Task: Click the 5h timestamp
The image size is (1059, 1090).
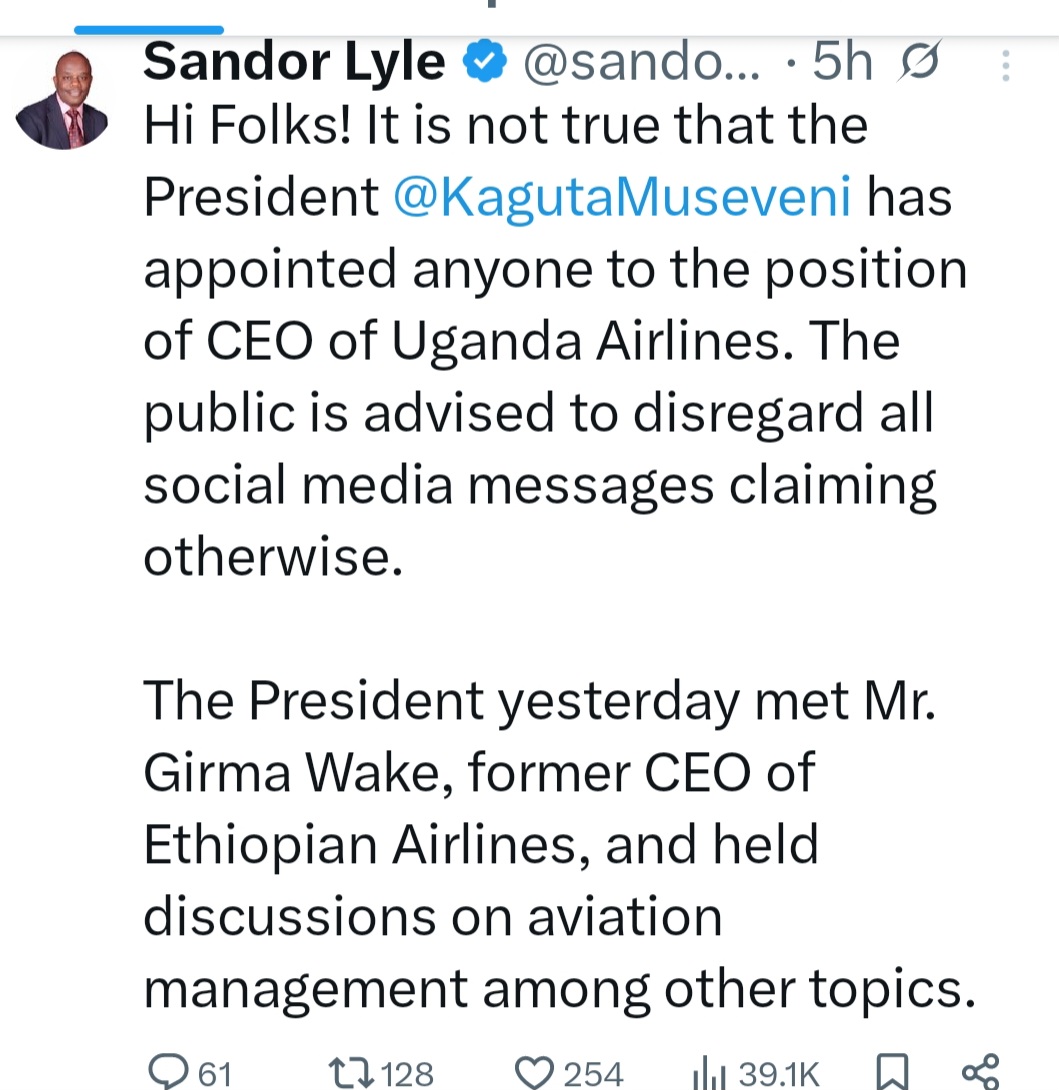Action: (x=842, y=65)
